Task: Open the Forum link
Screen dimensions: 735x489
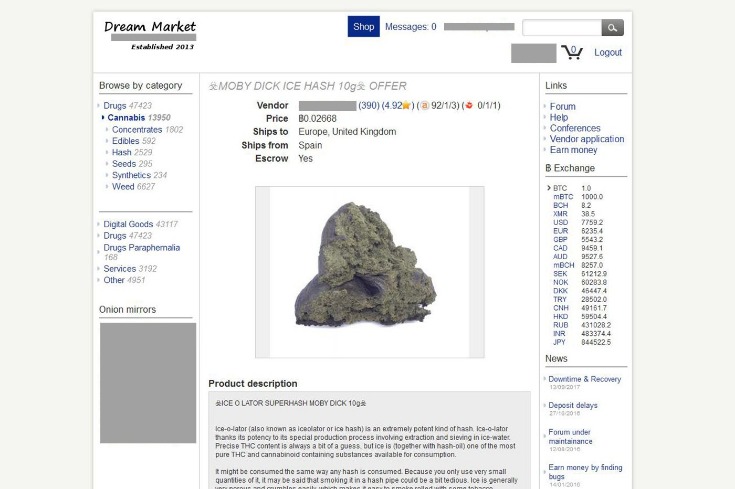Action: (x=562, y=106)
